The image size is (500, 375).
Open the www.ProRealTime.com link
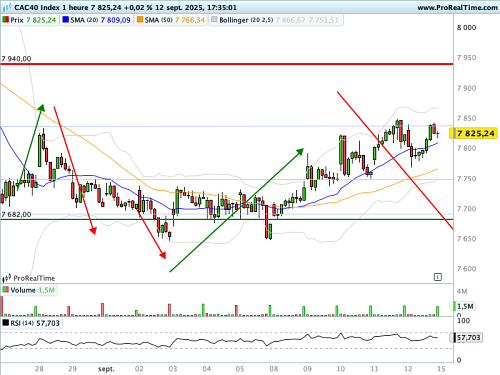[457, 7]
